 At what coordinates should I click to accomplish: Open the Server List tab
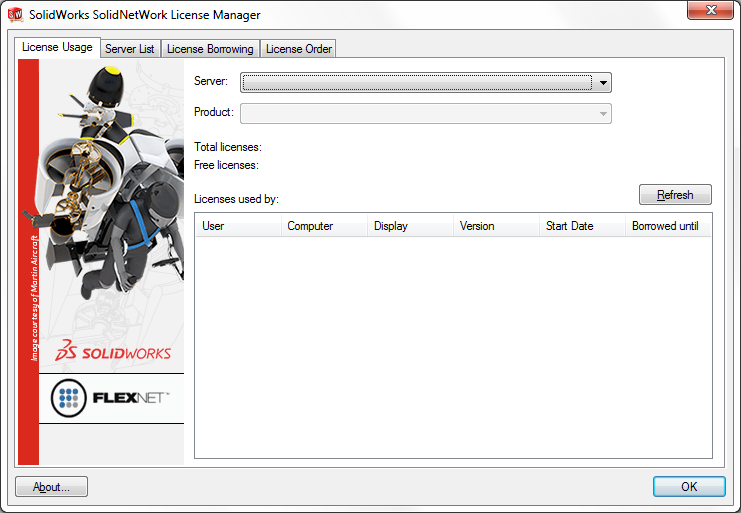[129, 49]
